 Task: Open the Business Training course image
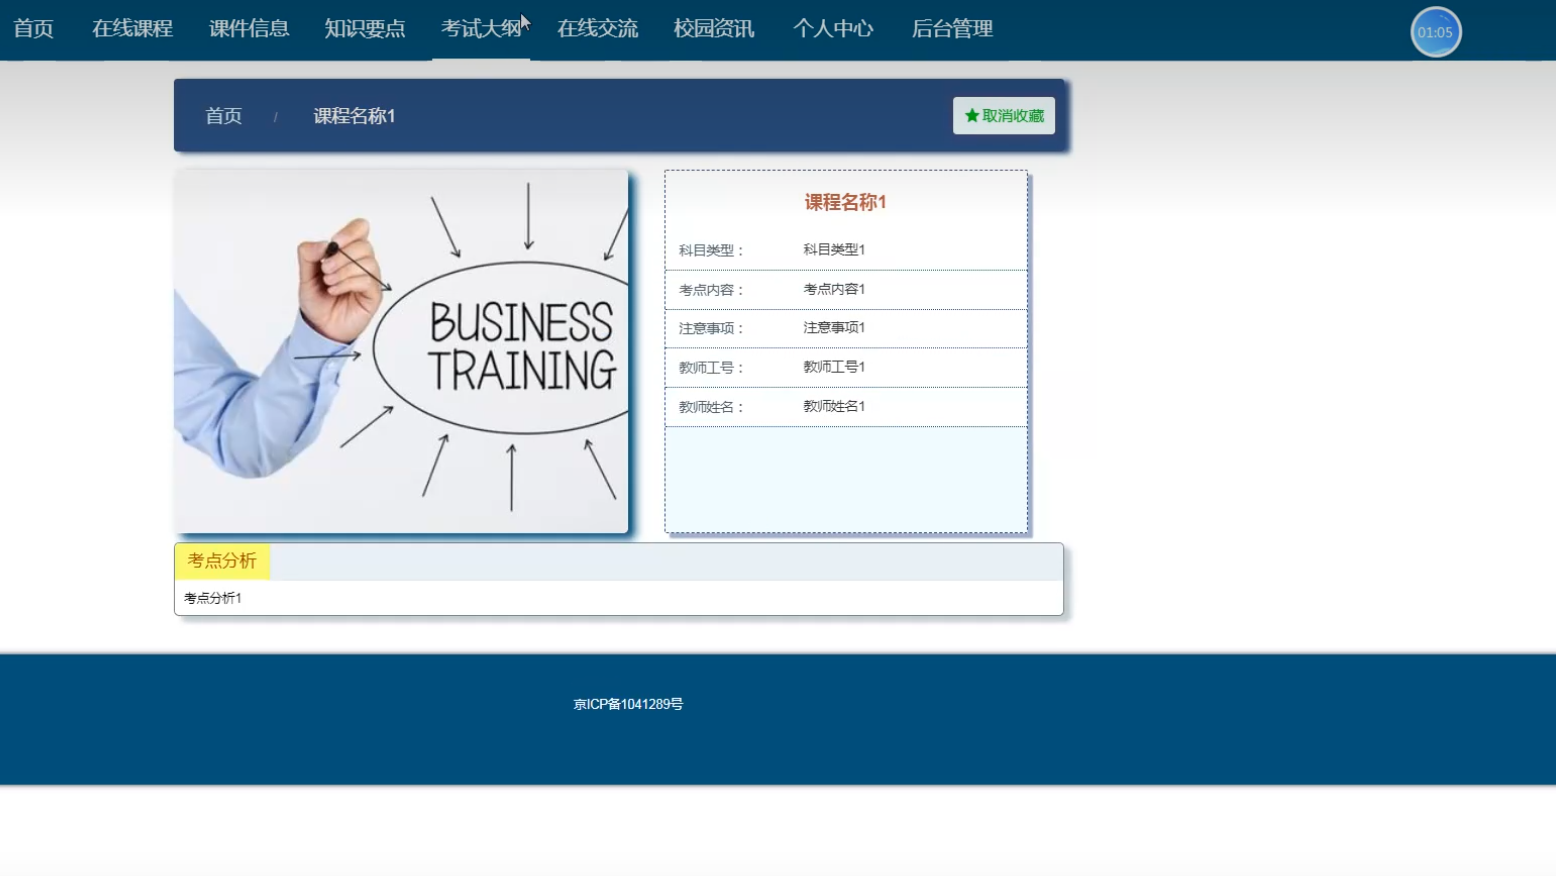pyautogui.click(x=401, y=349)
